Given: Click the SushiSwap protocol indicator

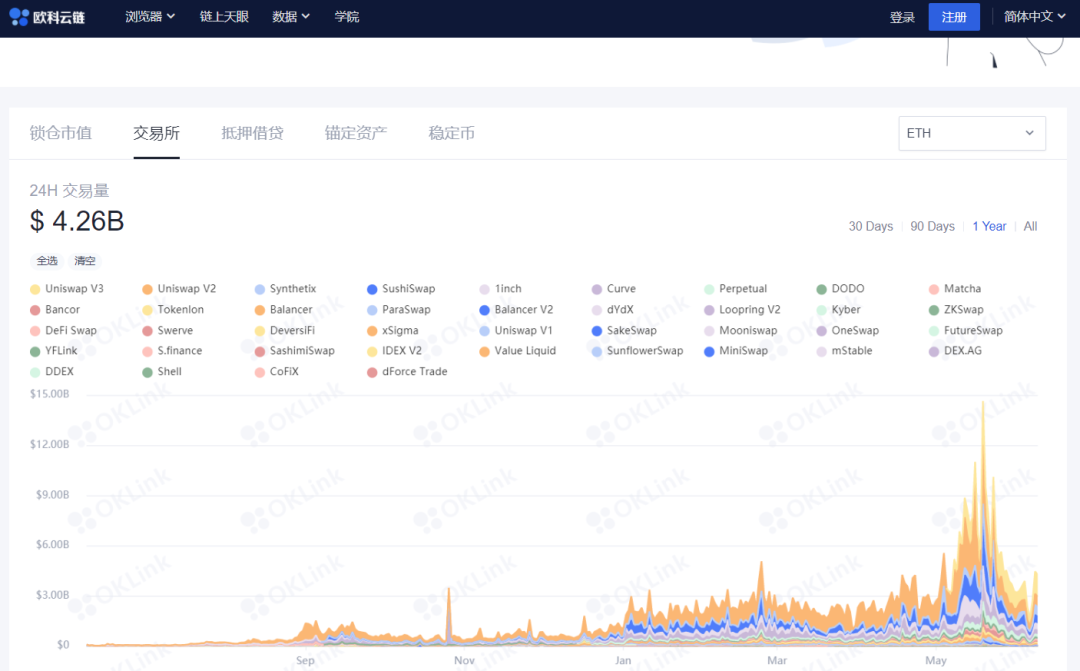Looking at the screenshot, I should click(x=370, y=288).
